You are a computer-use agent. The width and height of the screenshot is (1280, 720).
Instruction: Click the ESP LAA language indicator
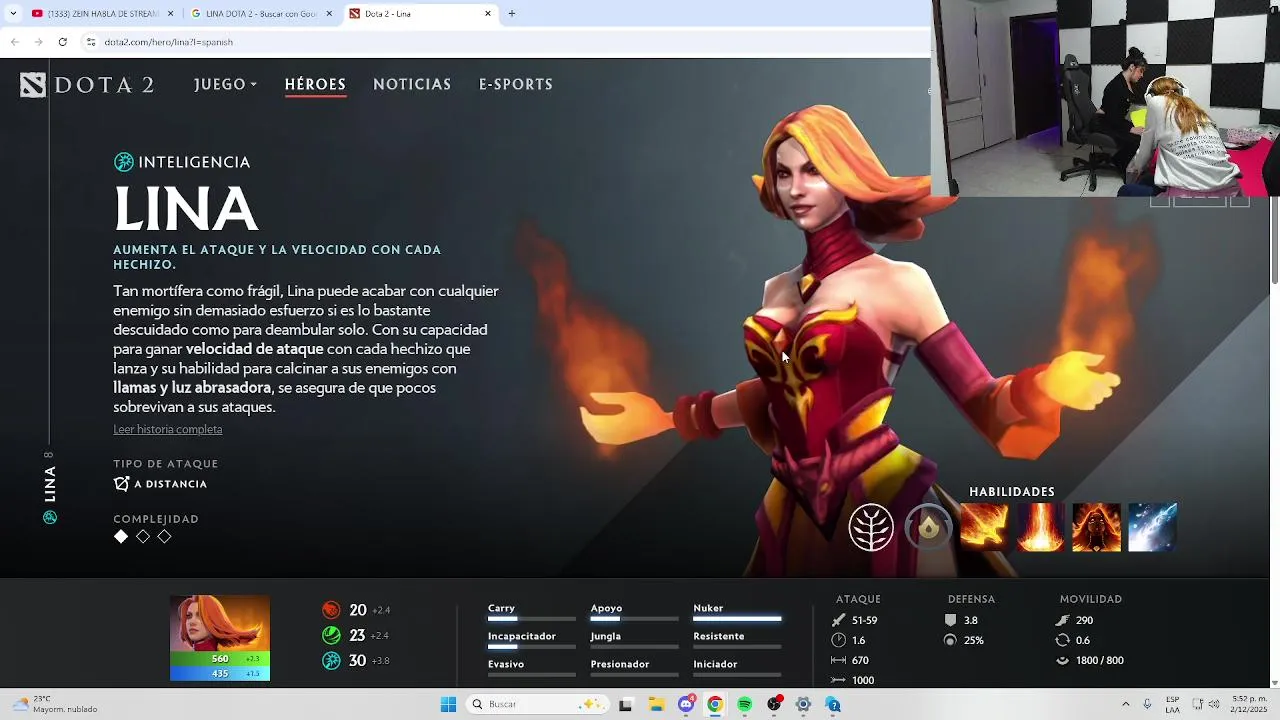tap(1172, 704)
